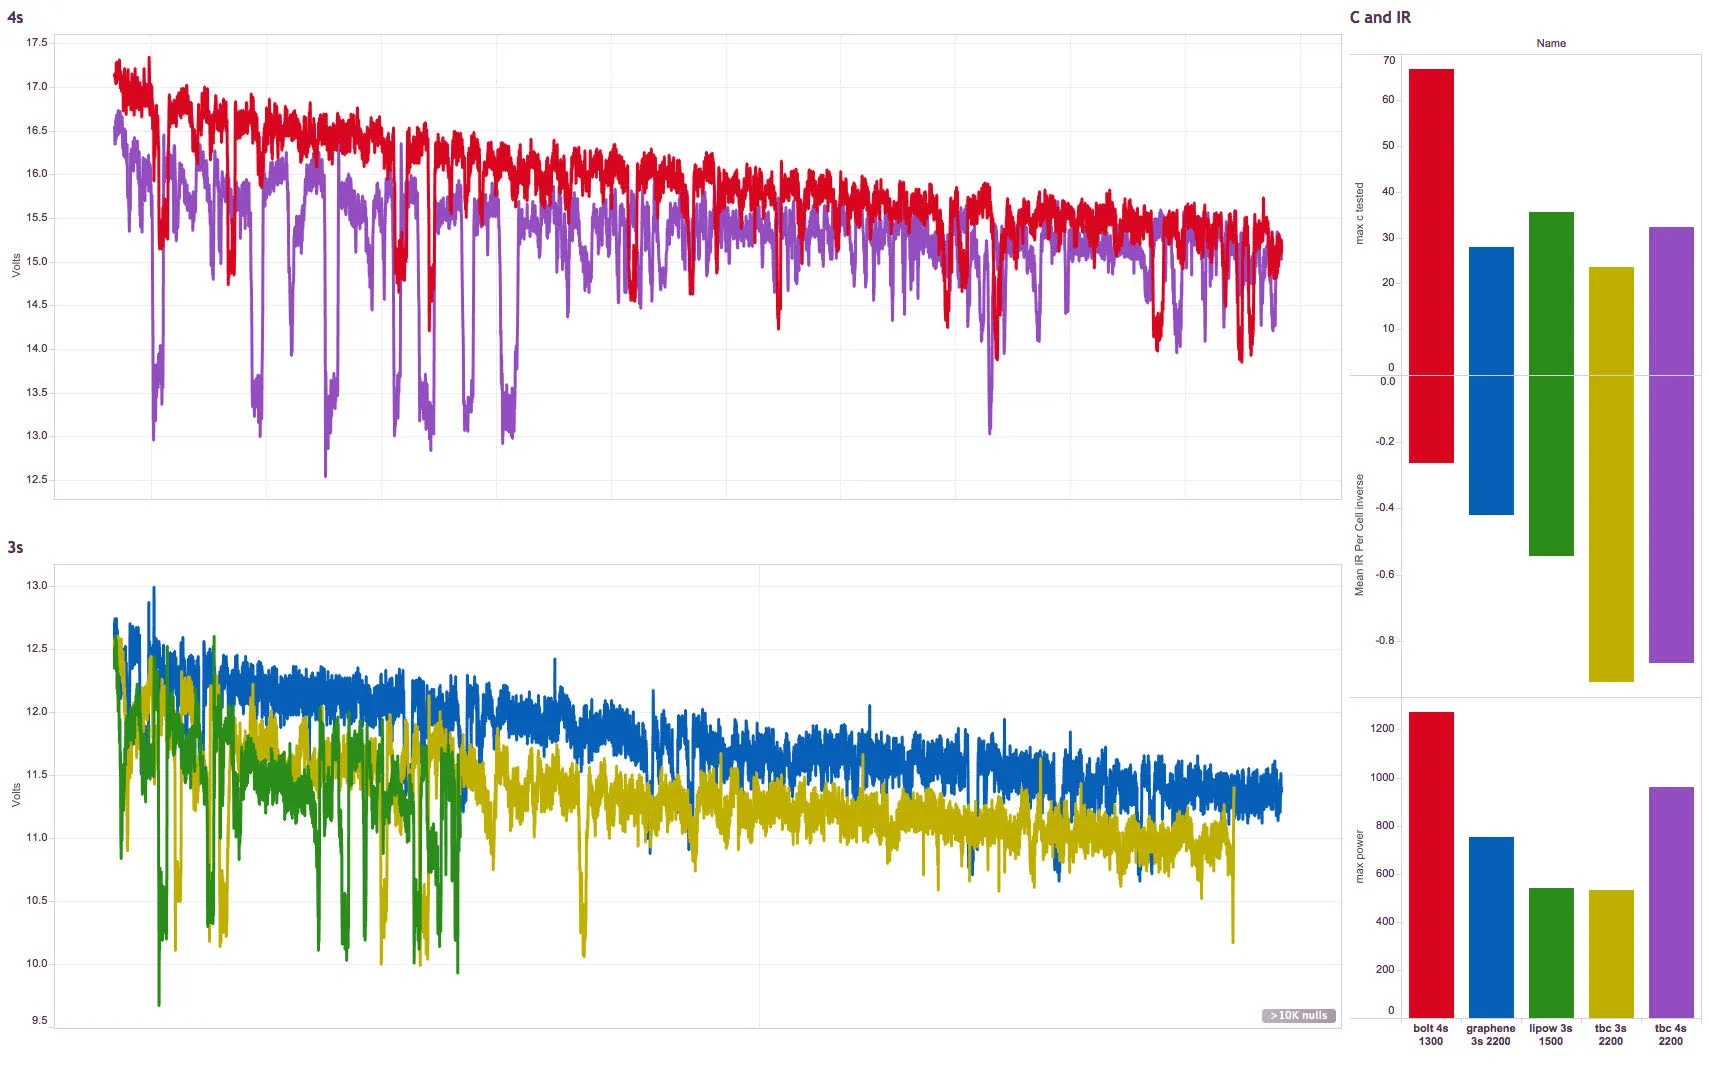
Task: Click the 'bolt 4s 1300' axis label
Action: [x=1430, y=1035]
